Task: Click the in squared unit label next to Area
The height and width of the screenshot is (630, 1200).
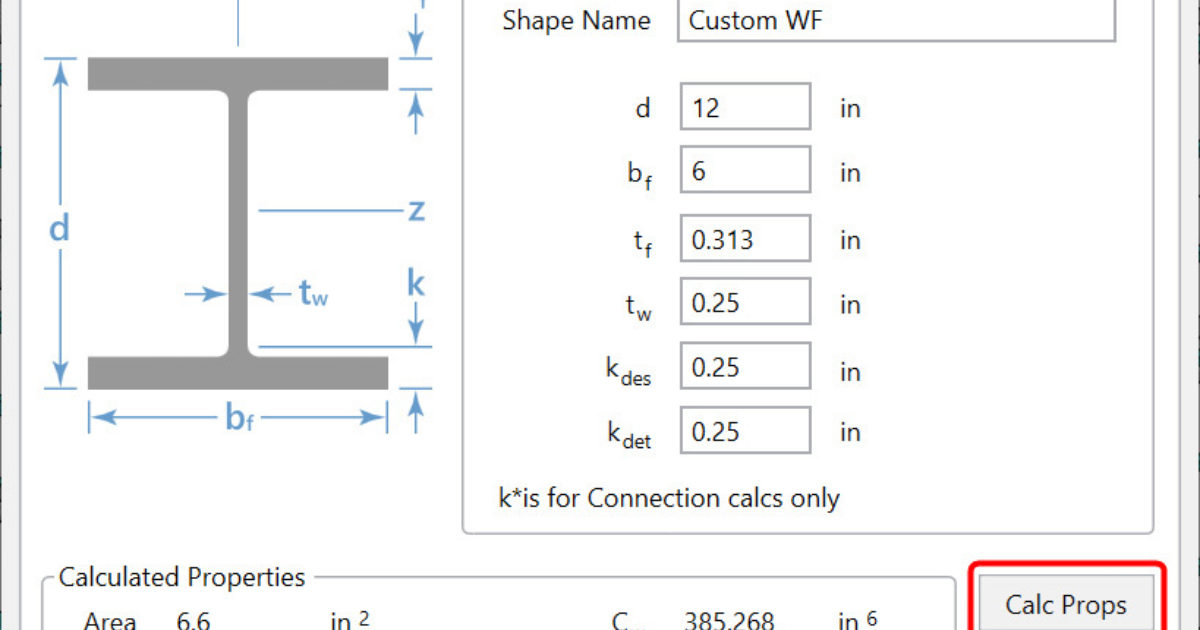Action: 348,620
